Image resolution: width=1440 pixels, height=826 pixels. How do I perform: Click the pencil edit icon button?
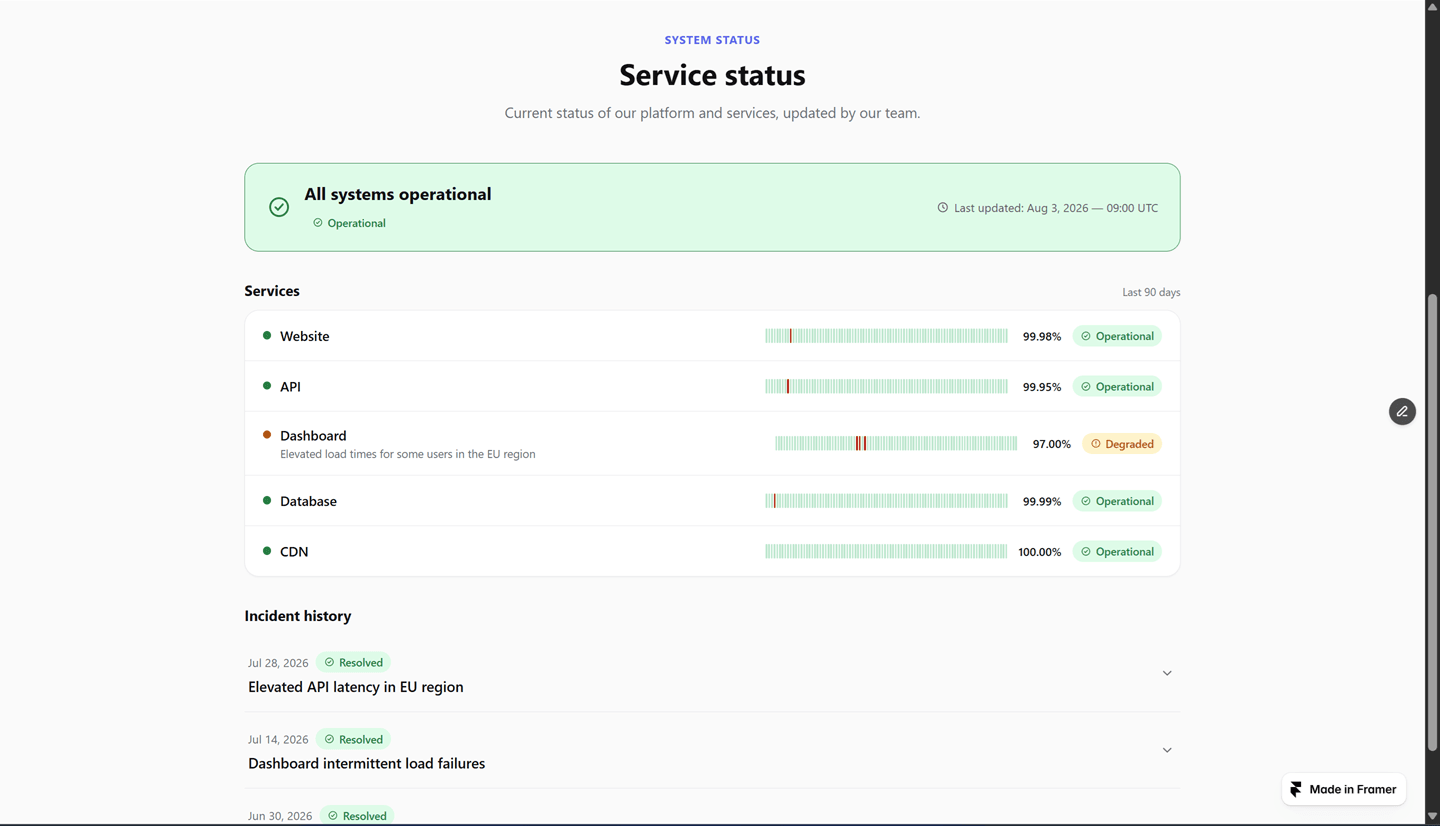[x=1402, y=412]
